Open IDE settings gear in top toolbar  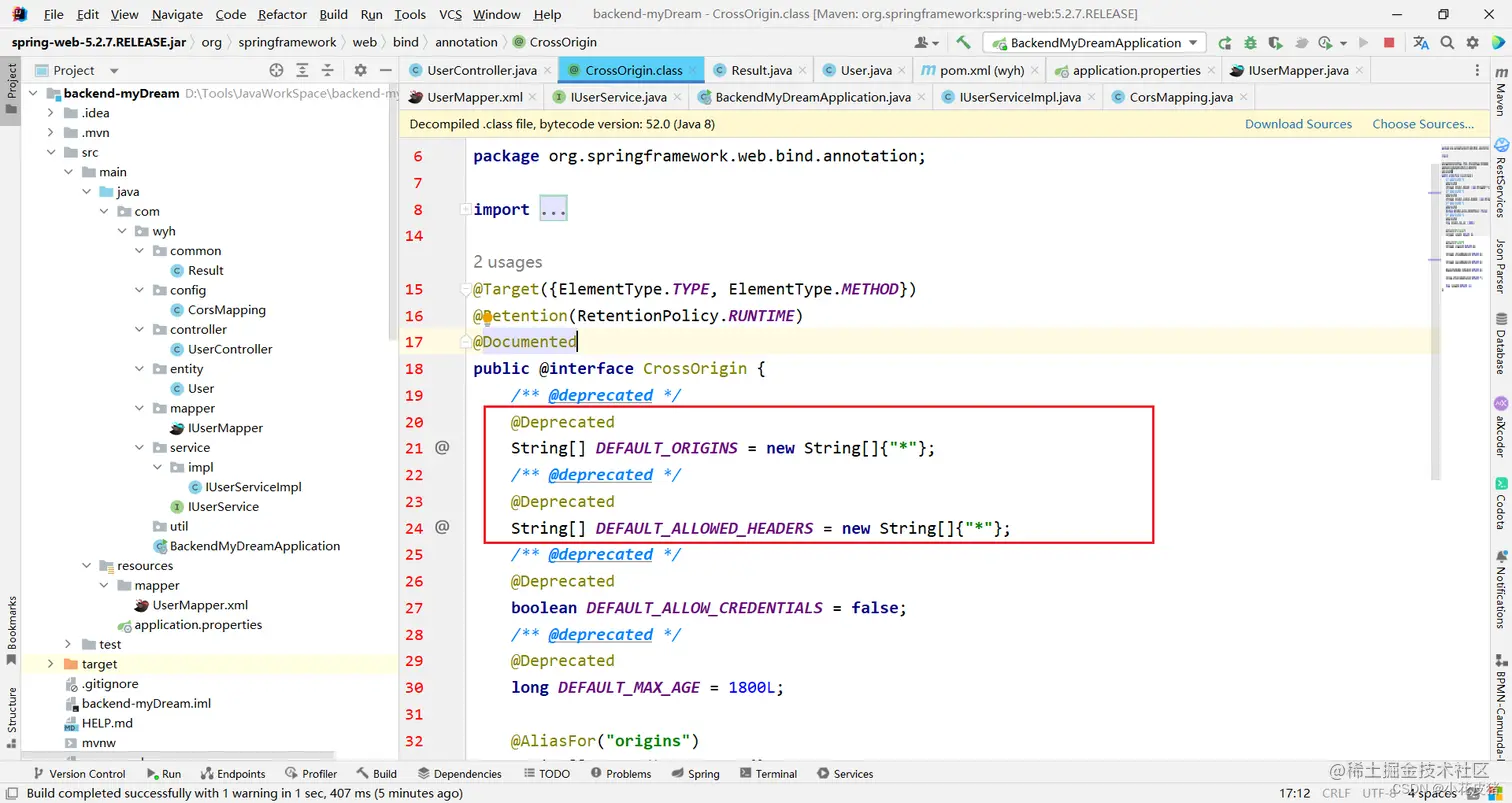click(x=1472, y=43)
